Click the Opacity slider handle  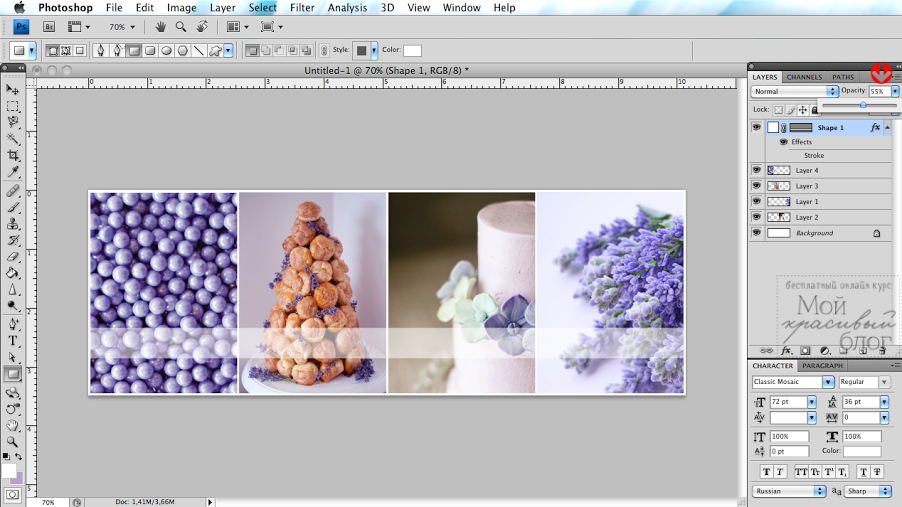pos(863,105)
